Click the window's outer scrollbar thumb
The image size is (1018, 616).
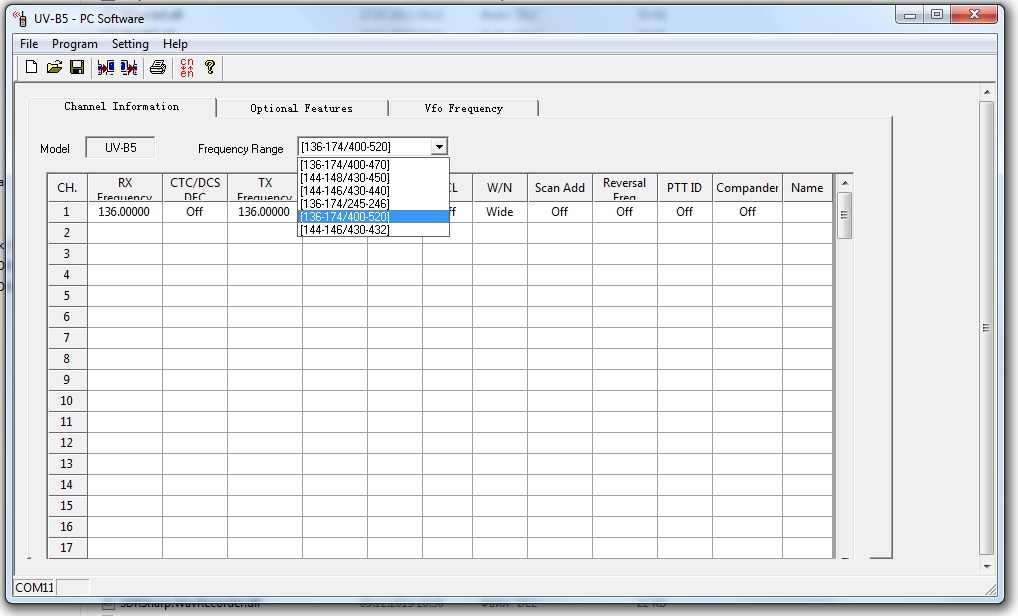click(x=987, y=328)
